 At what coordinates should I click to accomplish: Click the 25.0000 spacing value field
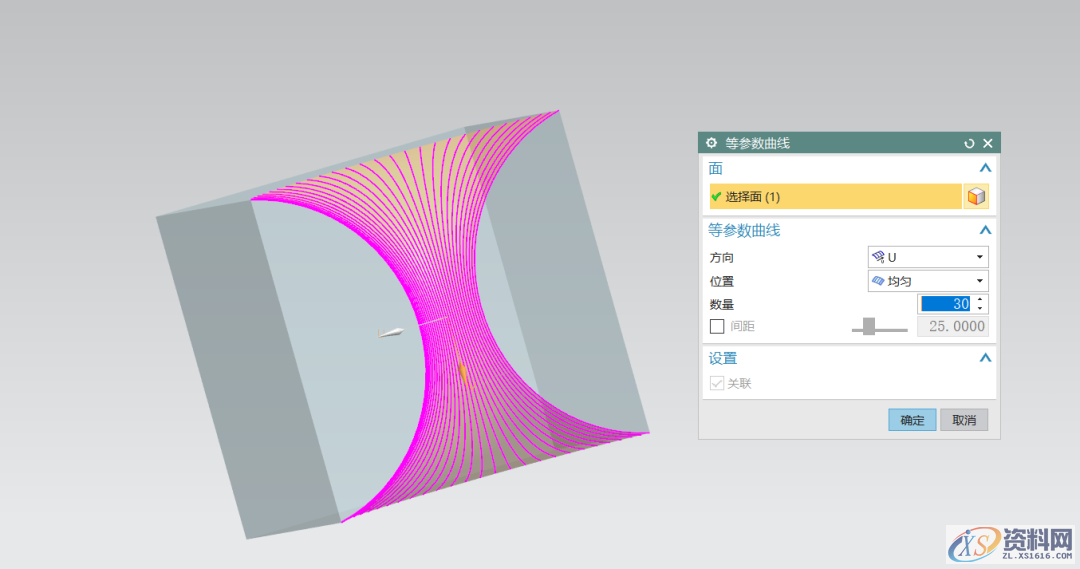tap(952, 327)
